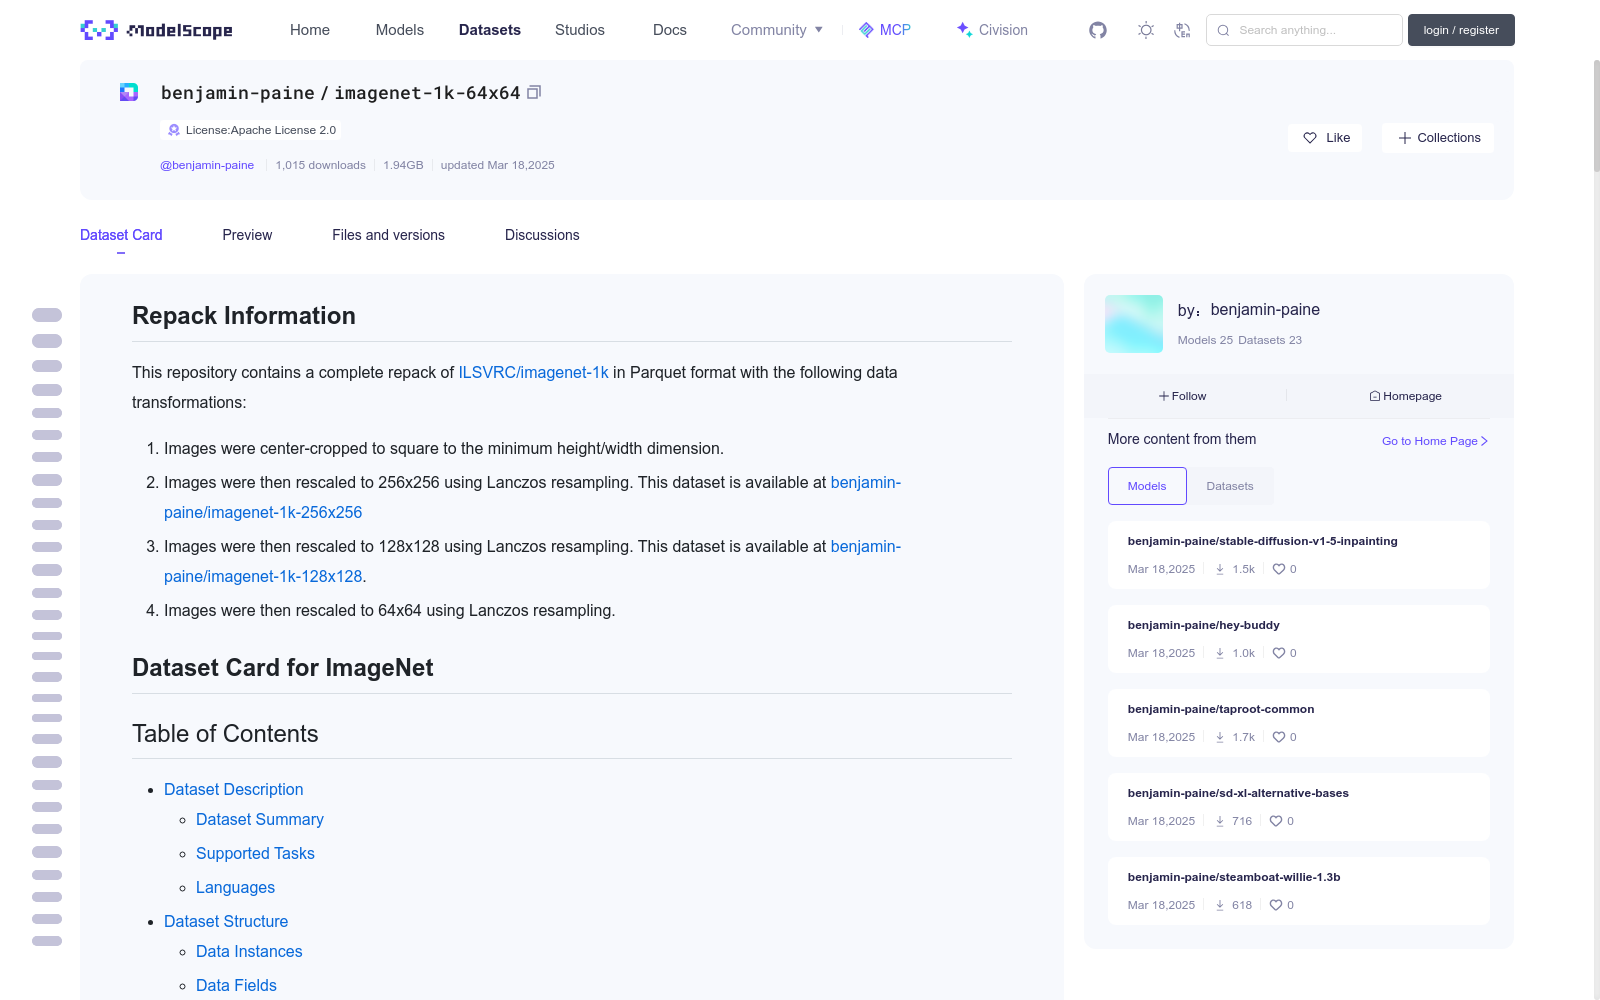Open the benjamin-paine/taproot-common model card
Viewport: 1600px width, 1000px height.
tap(1299, 723)
